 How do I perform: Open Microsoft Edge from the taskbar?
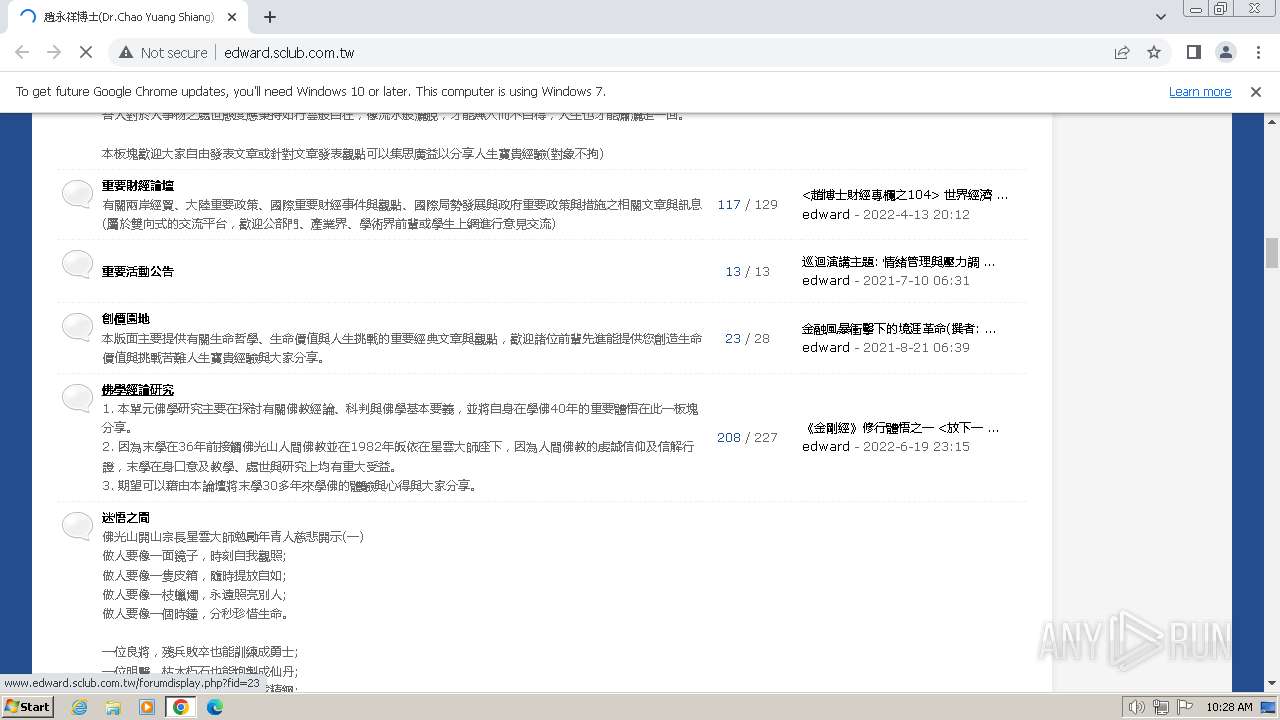coord(215,707)
